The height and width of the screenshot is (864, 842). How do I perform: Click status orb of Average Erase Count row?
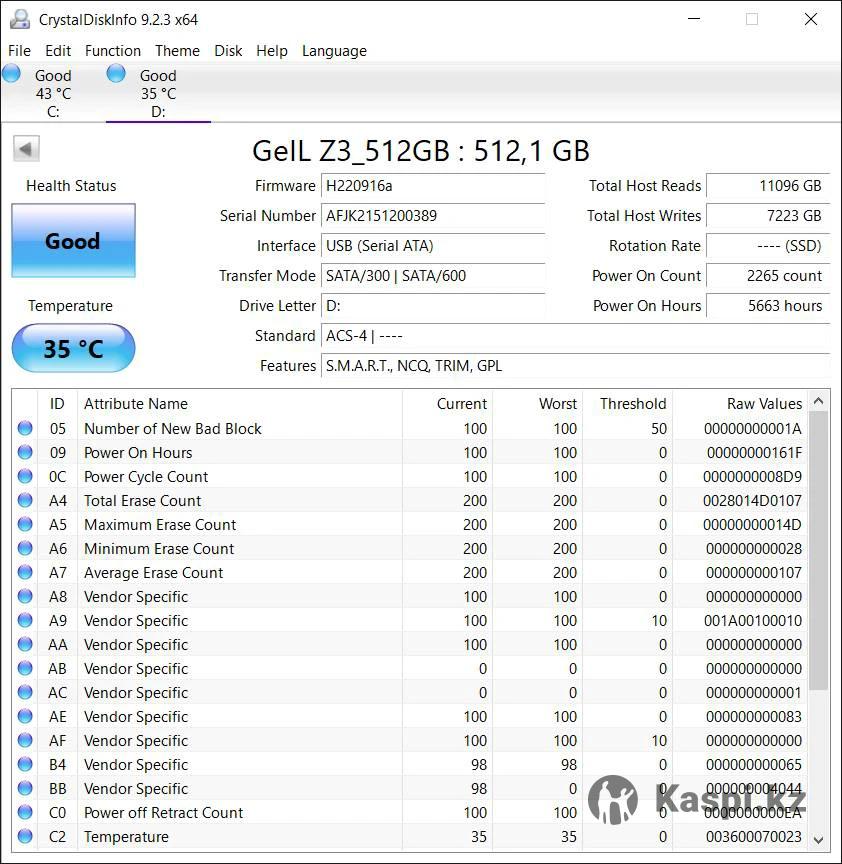click(x=25, y=573)
